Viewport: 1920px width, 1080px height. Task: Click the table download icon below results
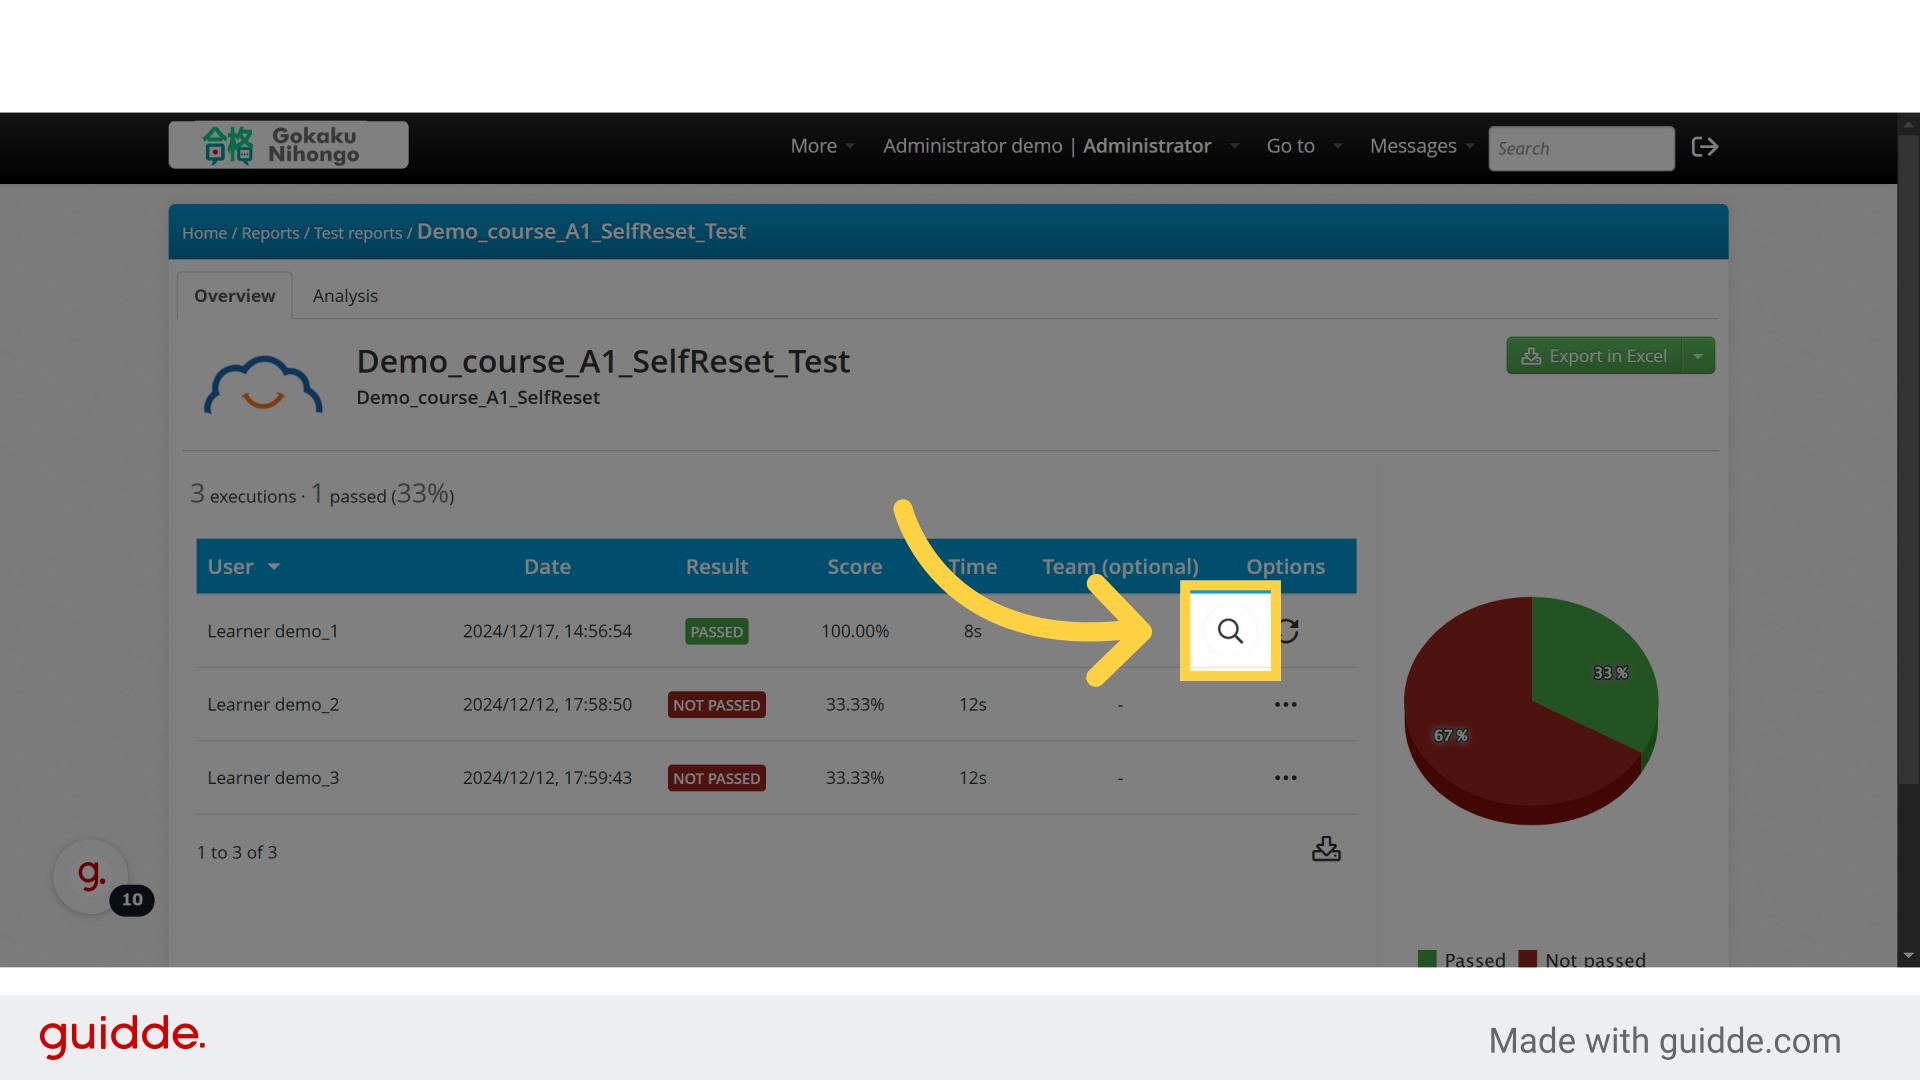click(1326, 849)
